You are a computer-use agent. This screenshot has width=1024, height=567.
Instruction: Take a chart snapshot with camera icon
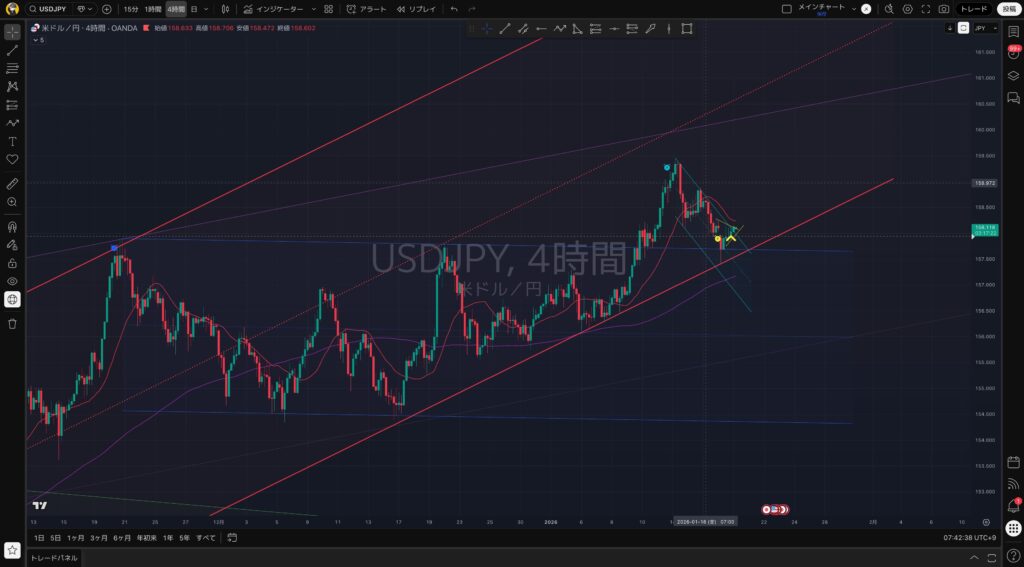click(x=944, y=9)
